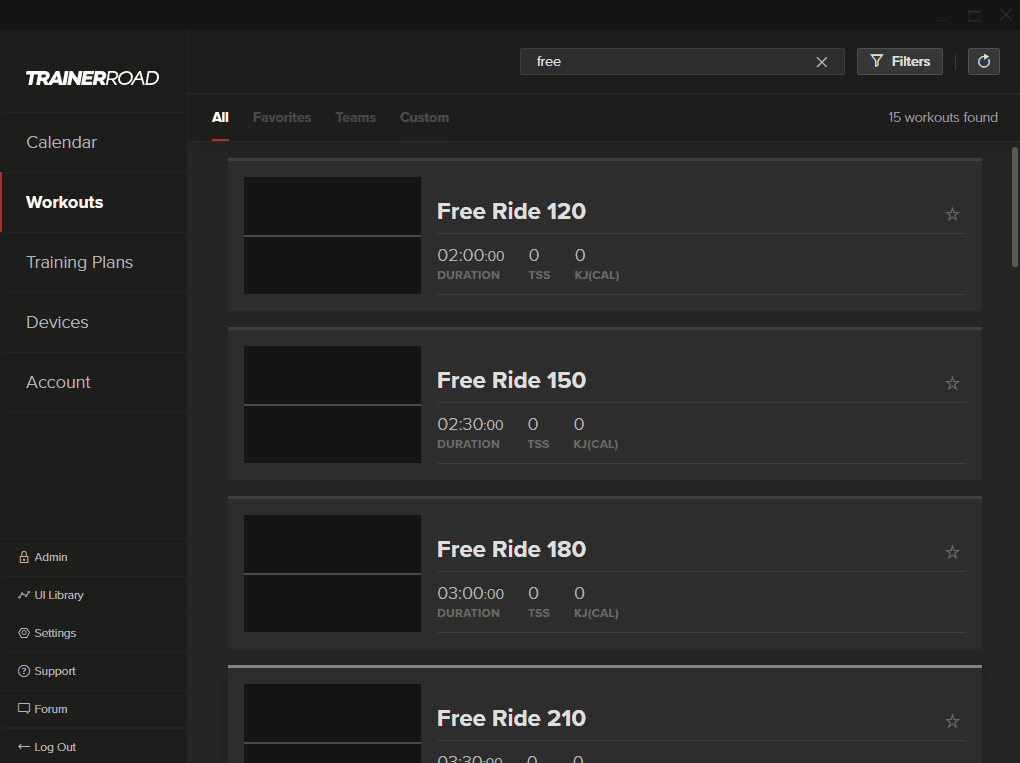This screenshot has width=1020, height=763.
Task: Switch to the All tab
Action: [220, 117]
